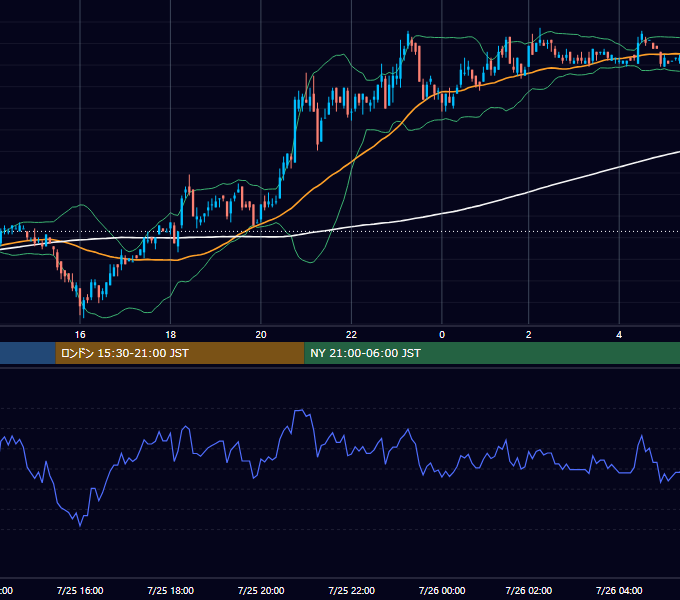Click the 7/26 00:00 time label
680x600 pixels.
coord(442,590)
